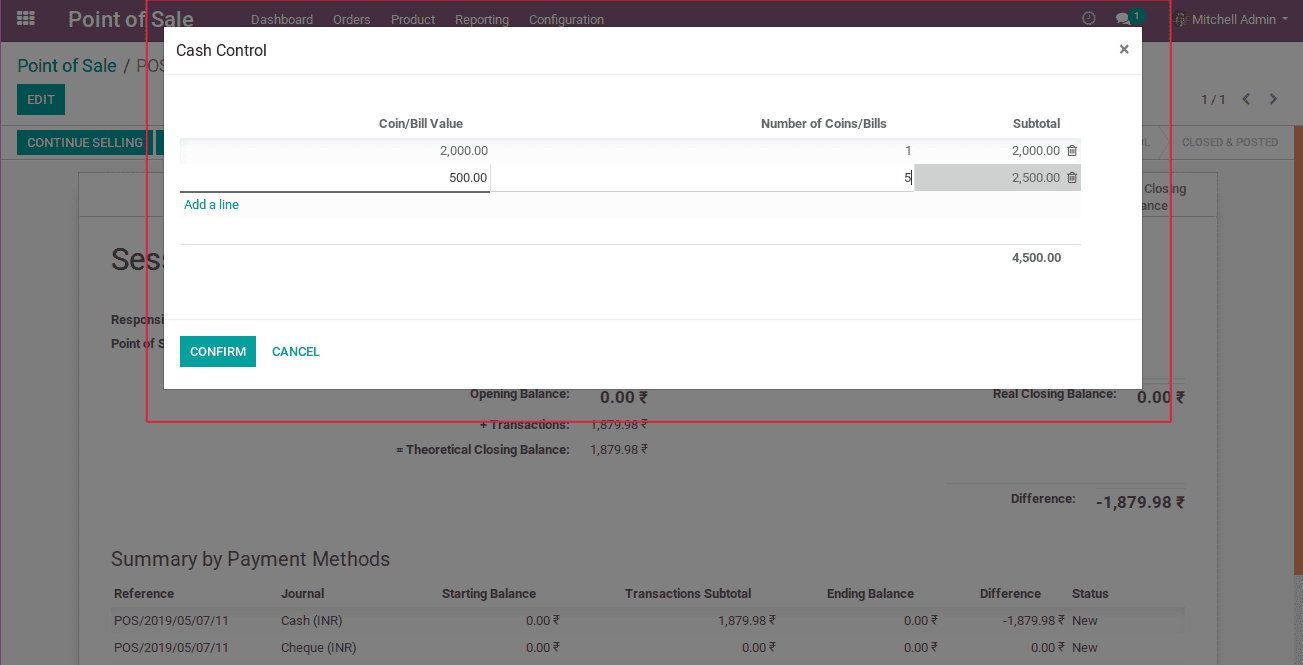
Task: Go to previous record arrow
Action: pos(1246,99)
